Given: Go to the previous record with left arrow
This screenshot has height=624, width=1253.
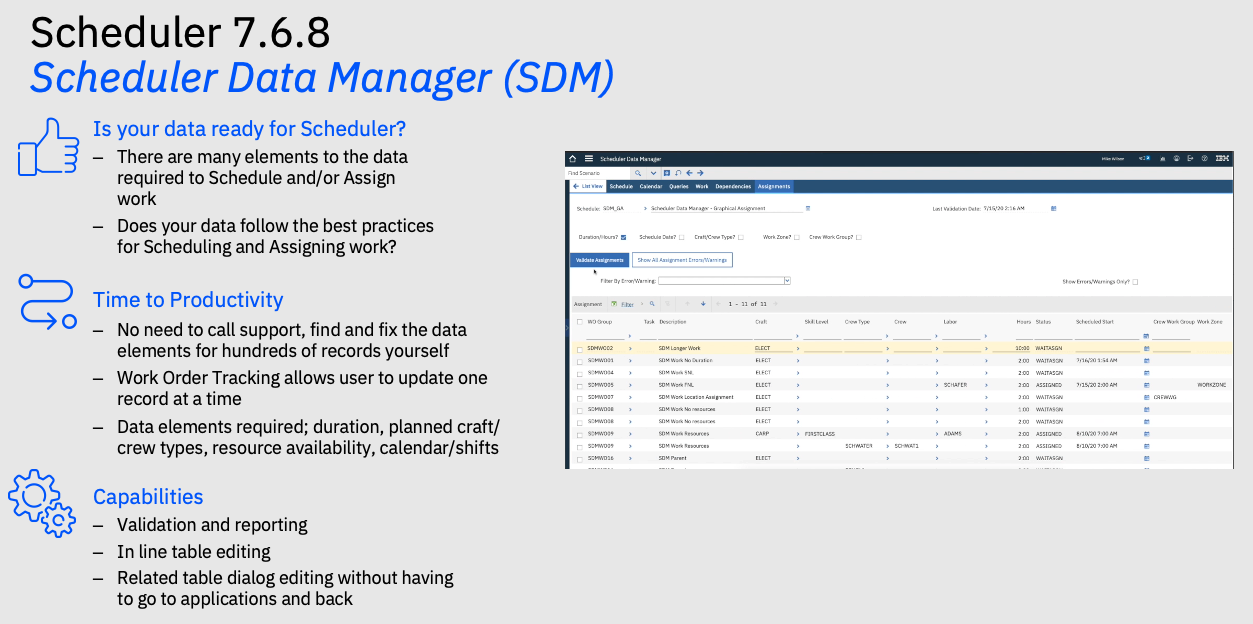Looking at the screenshot, I should tap(689, 173).
